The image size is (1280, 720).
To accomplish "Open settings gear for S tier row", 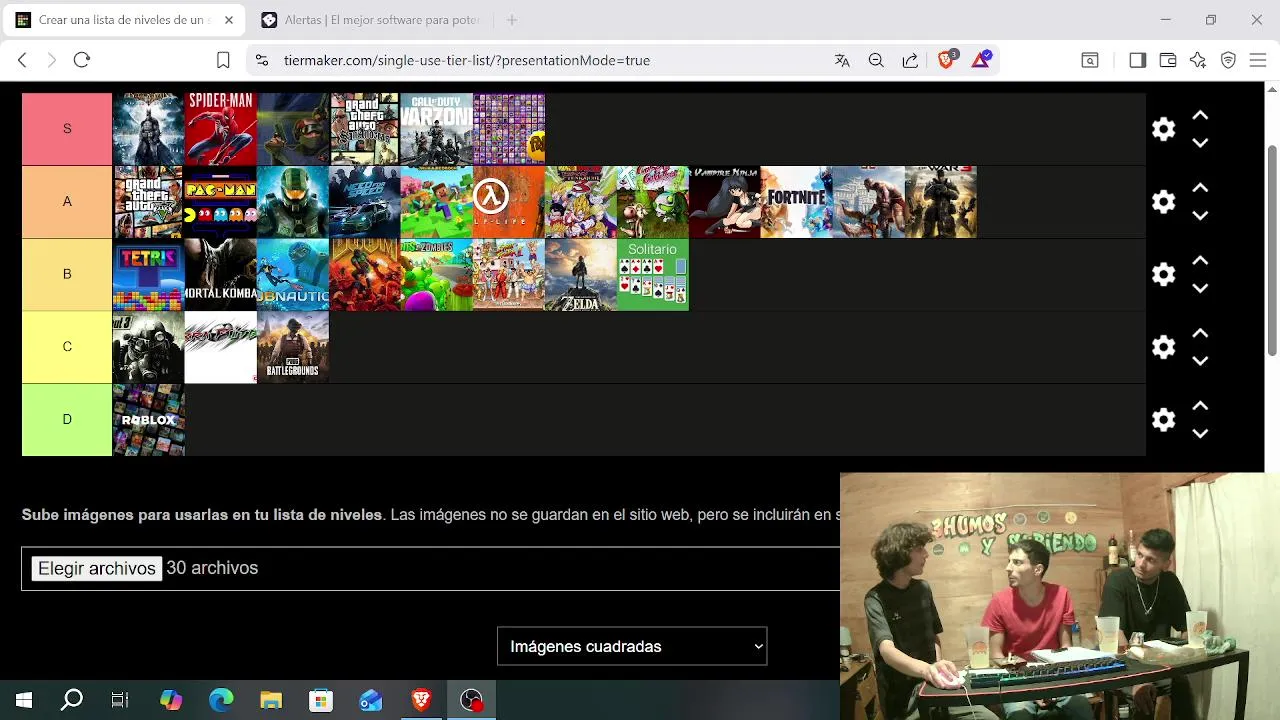I will click(1163, 129).
